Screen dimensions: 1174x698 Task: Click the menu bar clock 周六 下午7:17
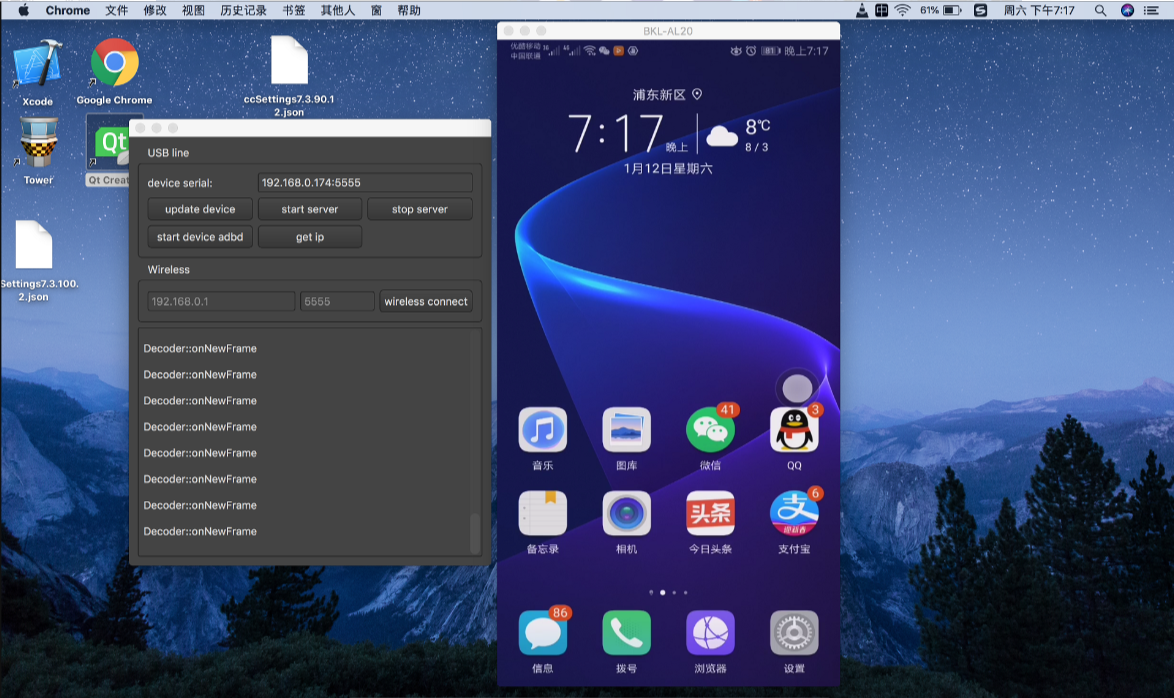point(1039,10)
